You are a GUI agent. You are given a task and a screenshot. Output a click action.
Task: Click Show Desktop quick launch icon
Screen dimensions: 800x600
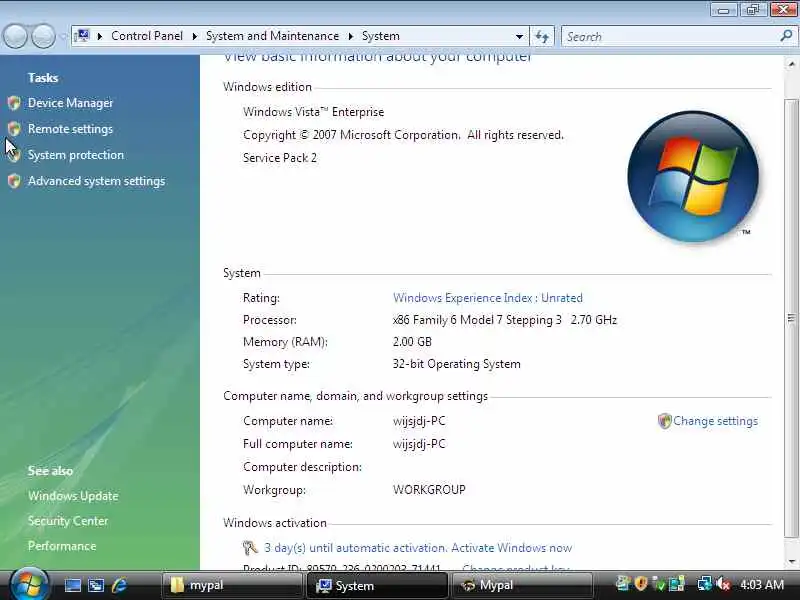coord(72,585)
